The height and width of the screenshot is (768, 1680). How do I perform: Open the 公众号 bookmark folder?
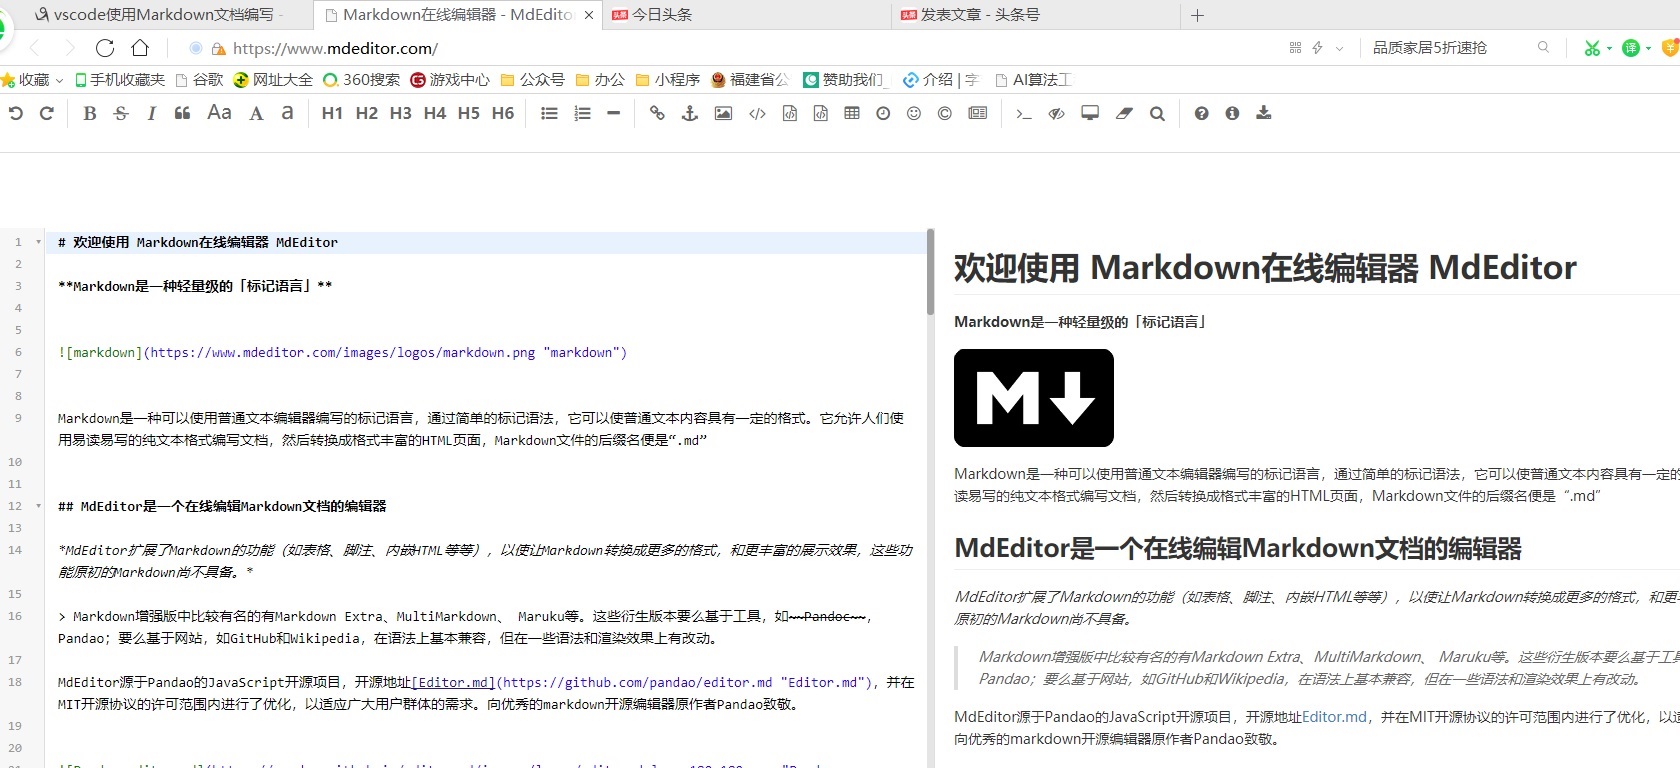(x=532, y=80)
